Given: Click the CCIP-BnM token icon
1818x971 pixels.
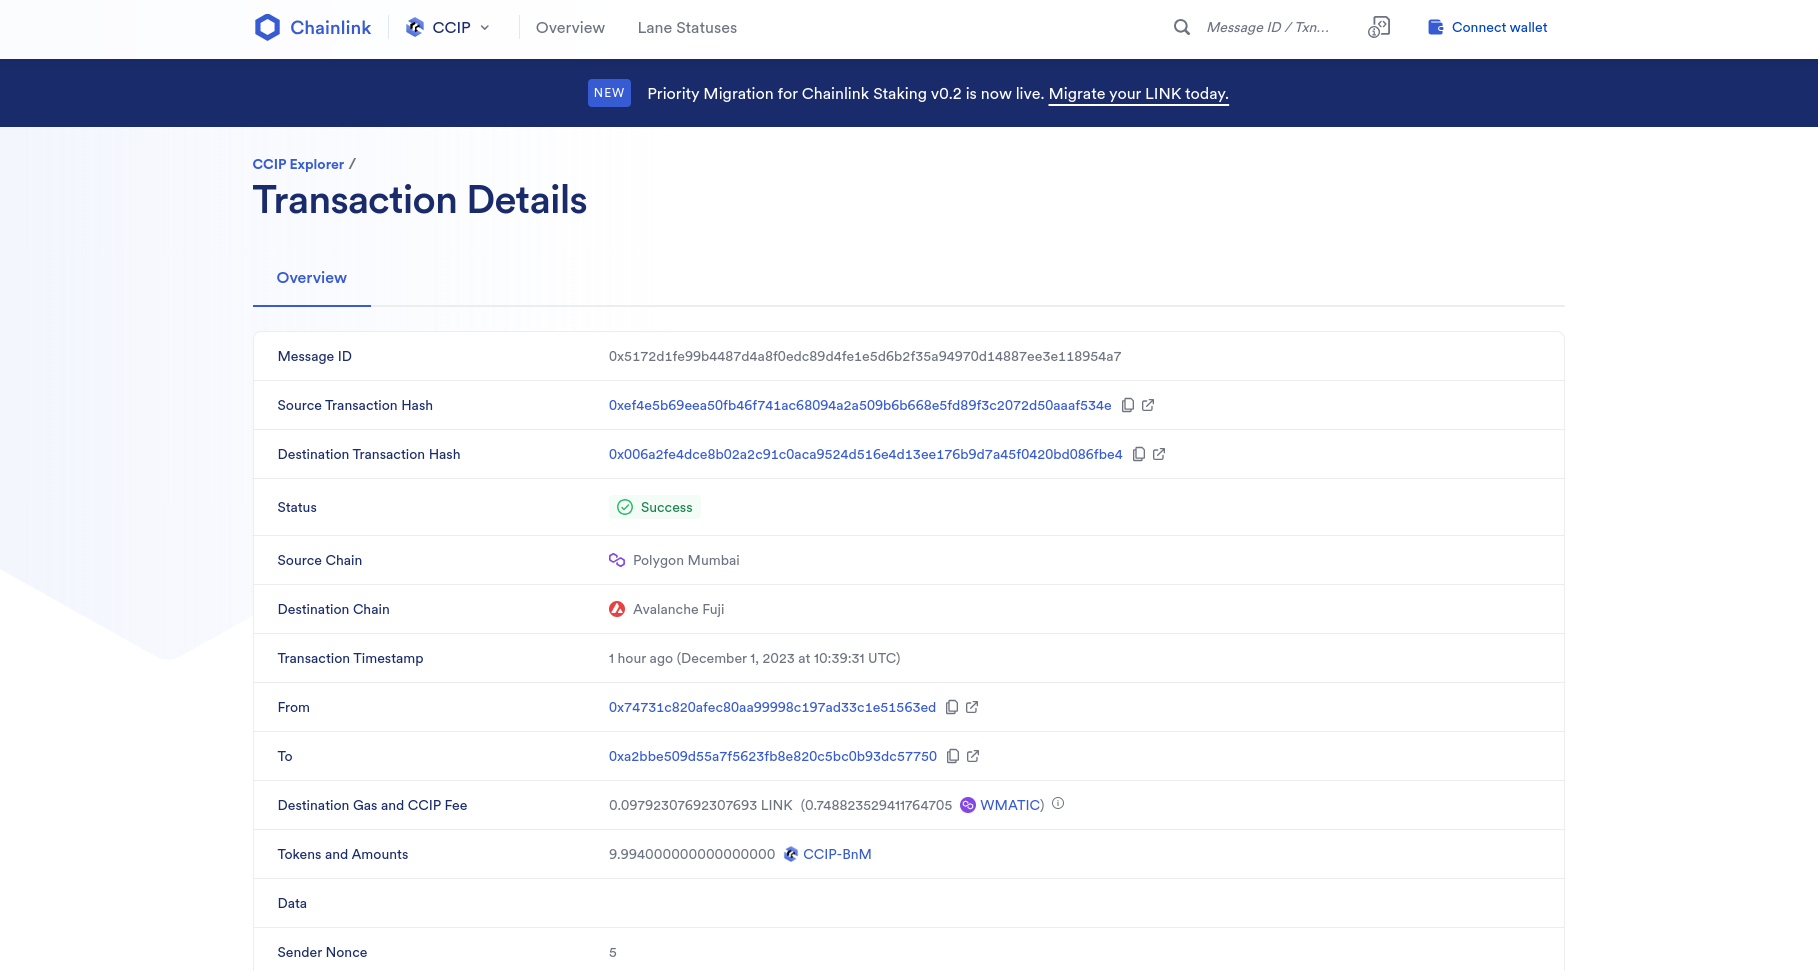Looking at the screenshot, I should tap(790, 854).
